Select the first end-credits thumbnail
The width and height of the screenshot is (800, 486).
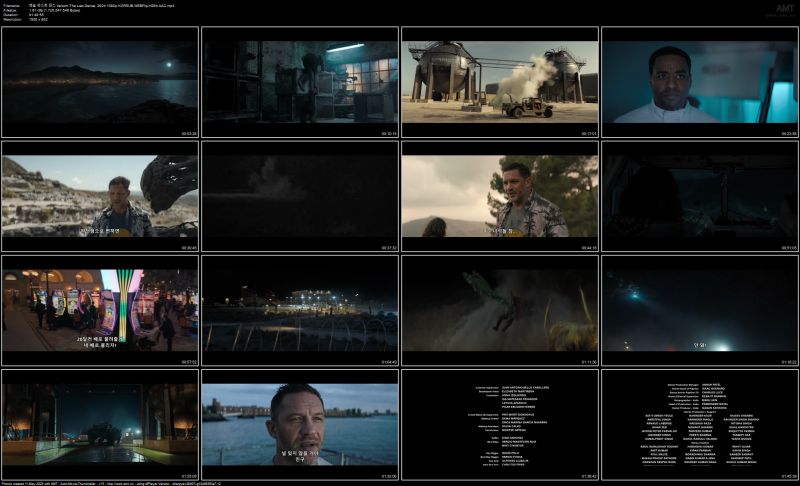point(500,425)
